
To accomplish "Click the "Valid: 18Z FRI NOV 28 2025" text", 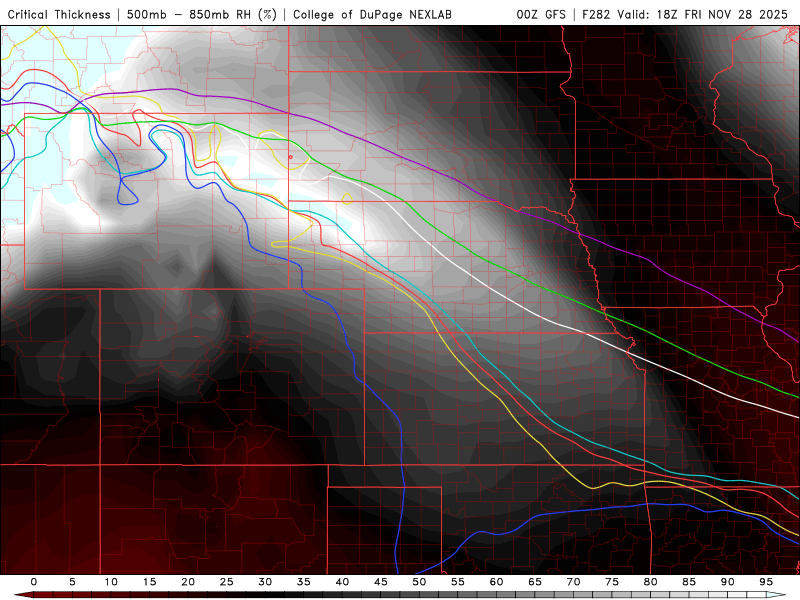I will pyautogui.click(x=703, y=15).
